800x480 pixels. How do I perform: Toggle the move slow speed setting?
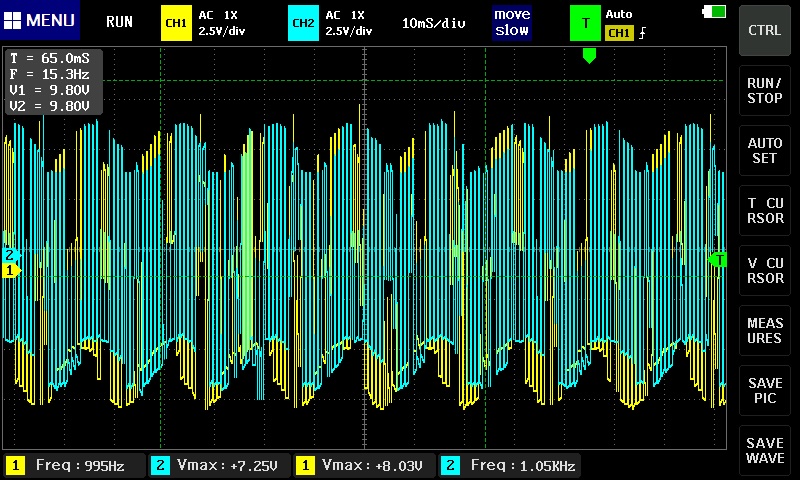pyautogui.click(x=512, y=22)
